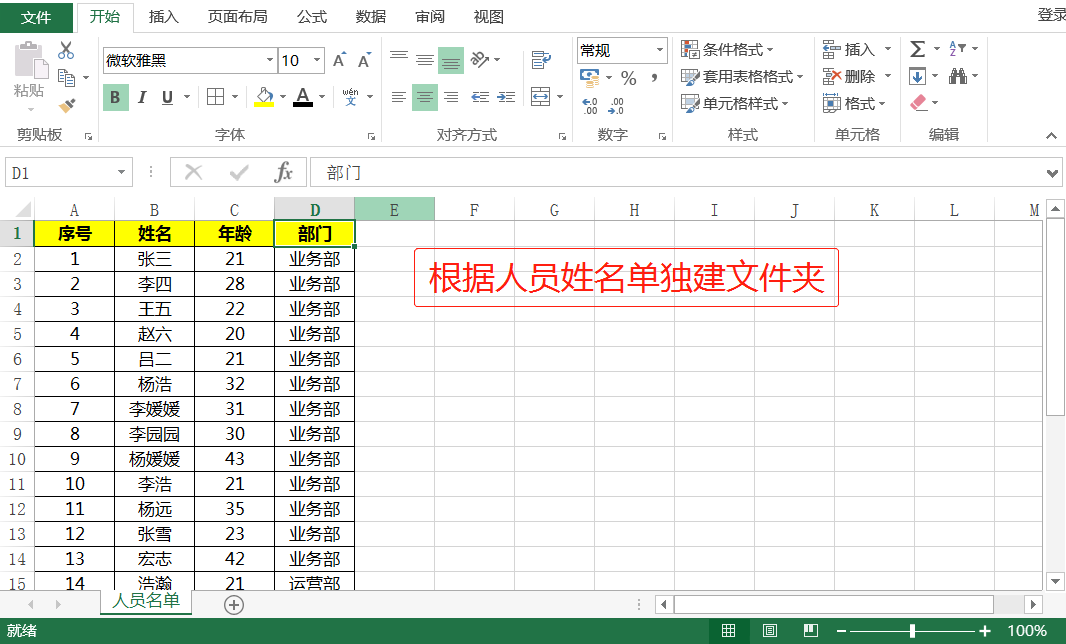Click the accounting number format icon
1066x644 pixels.
[x=589, y=78]
